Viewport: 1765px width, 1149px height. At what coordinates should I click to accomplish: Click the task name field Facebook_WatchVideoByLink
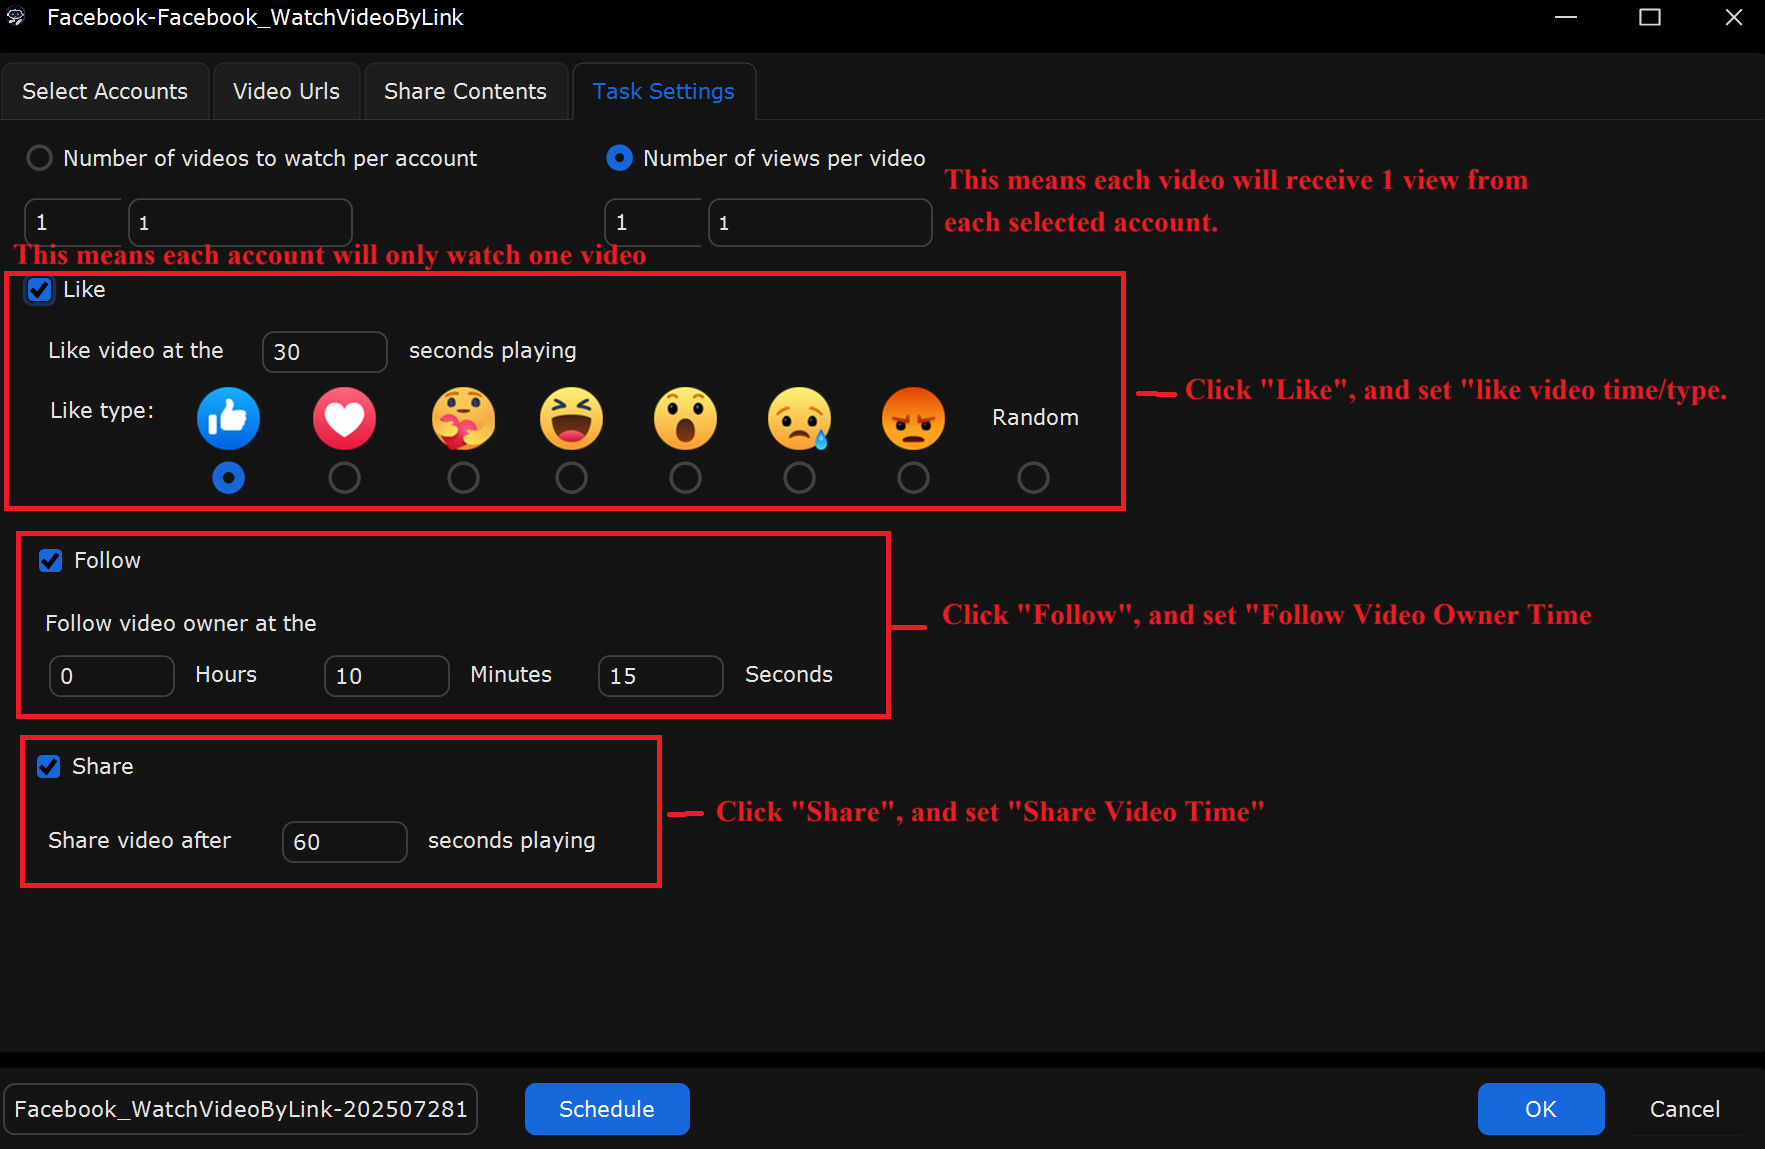240,1109
